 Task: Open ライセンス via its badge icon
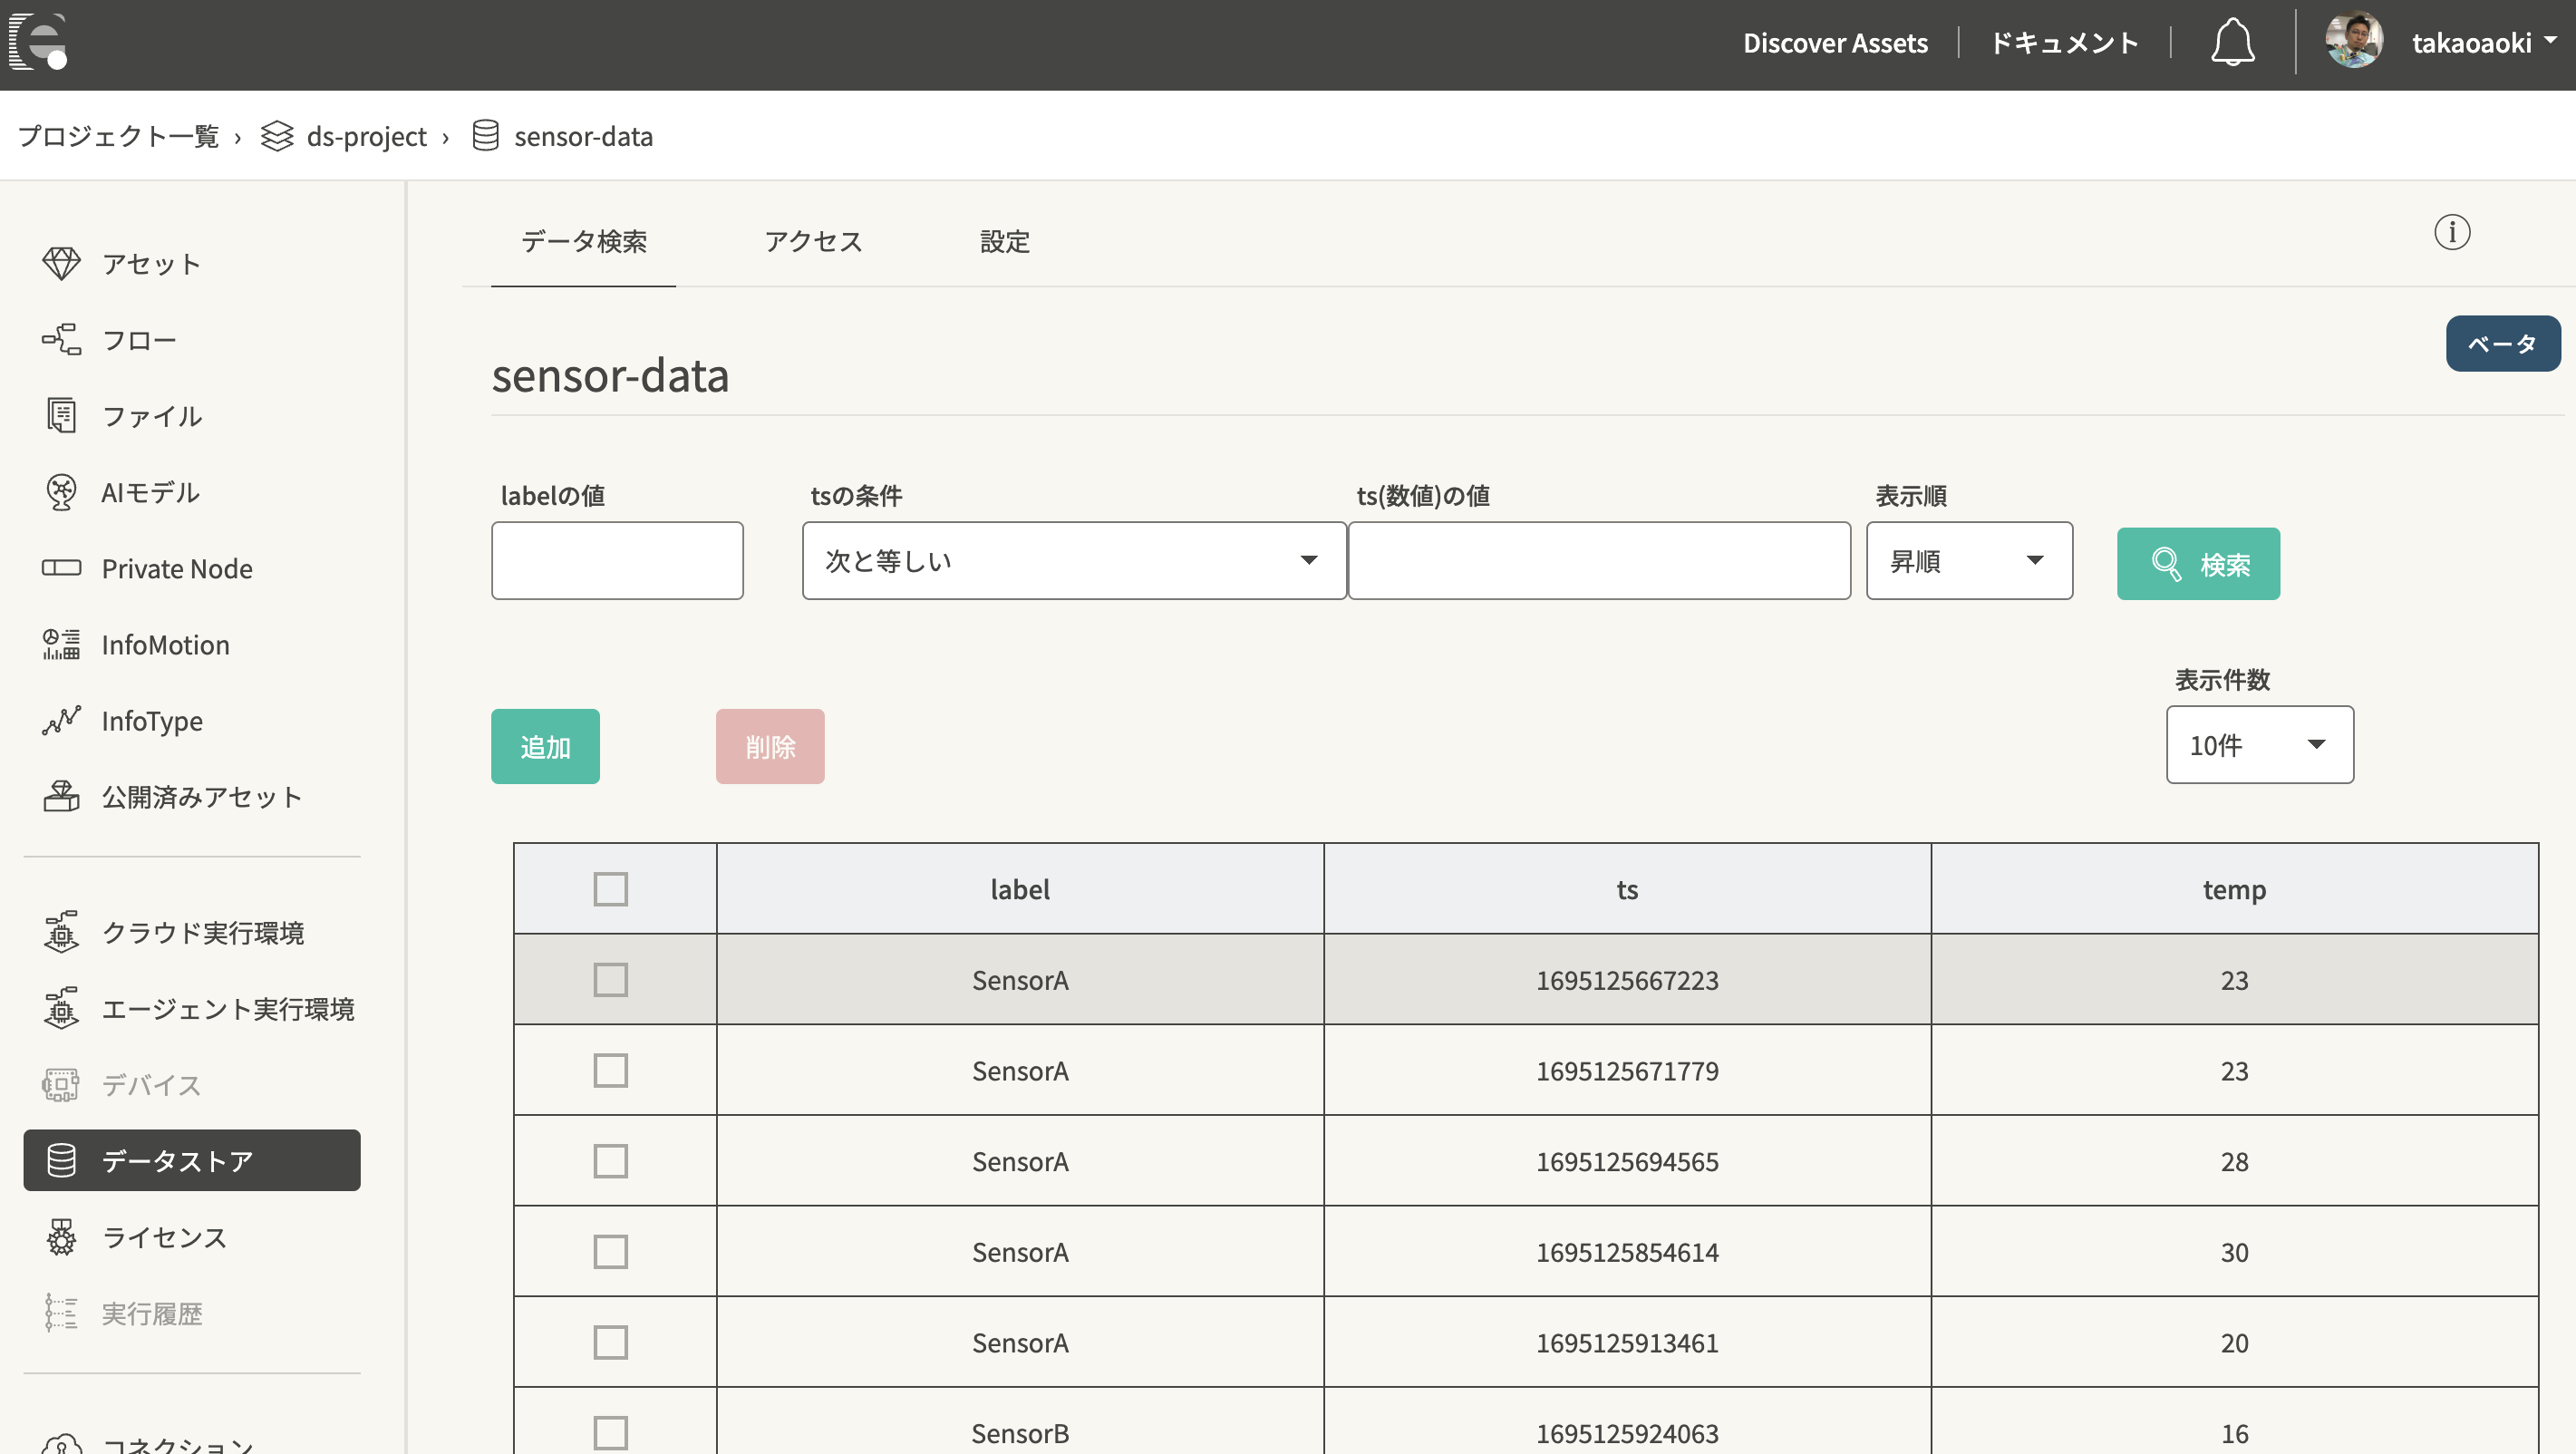coord(61,1237)
